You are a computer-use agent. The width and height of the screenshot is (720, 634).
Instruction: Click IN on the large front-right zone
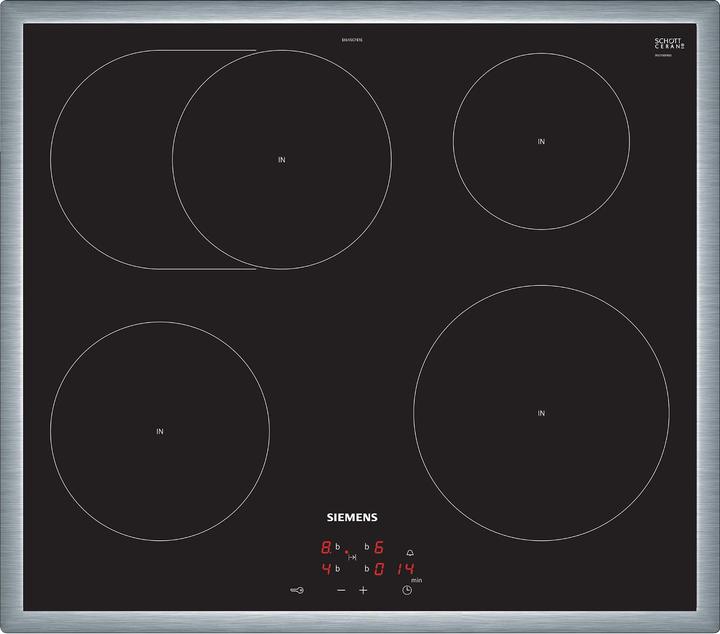click(541, 413)
